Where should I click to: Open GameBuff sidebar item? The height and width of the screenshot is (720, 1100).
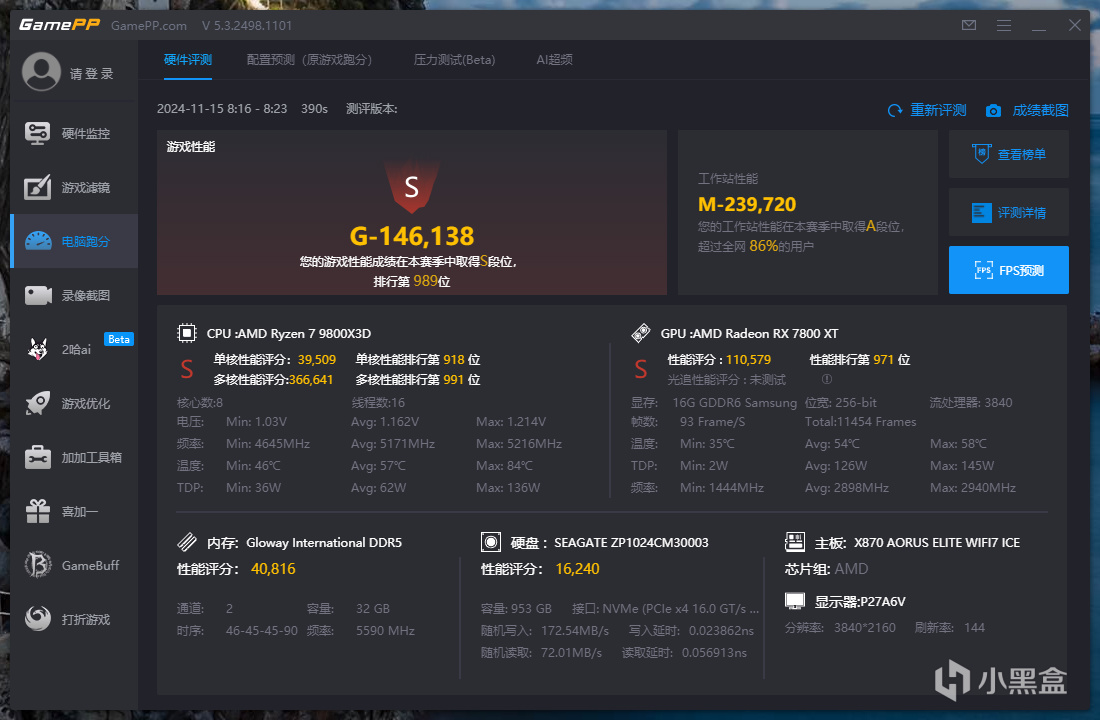click(x=74, y=566)
